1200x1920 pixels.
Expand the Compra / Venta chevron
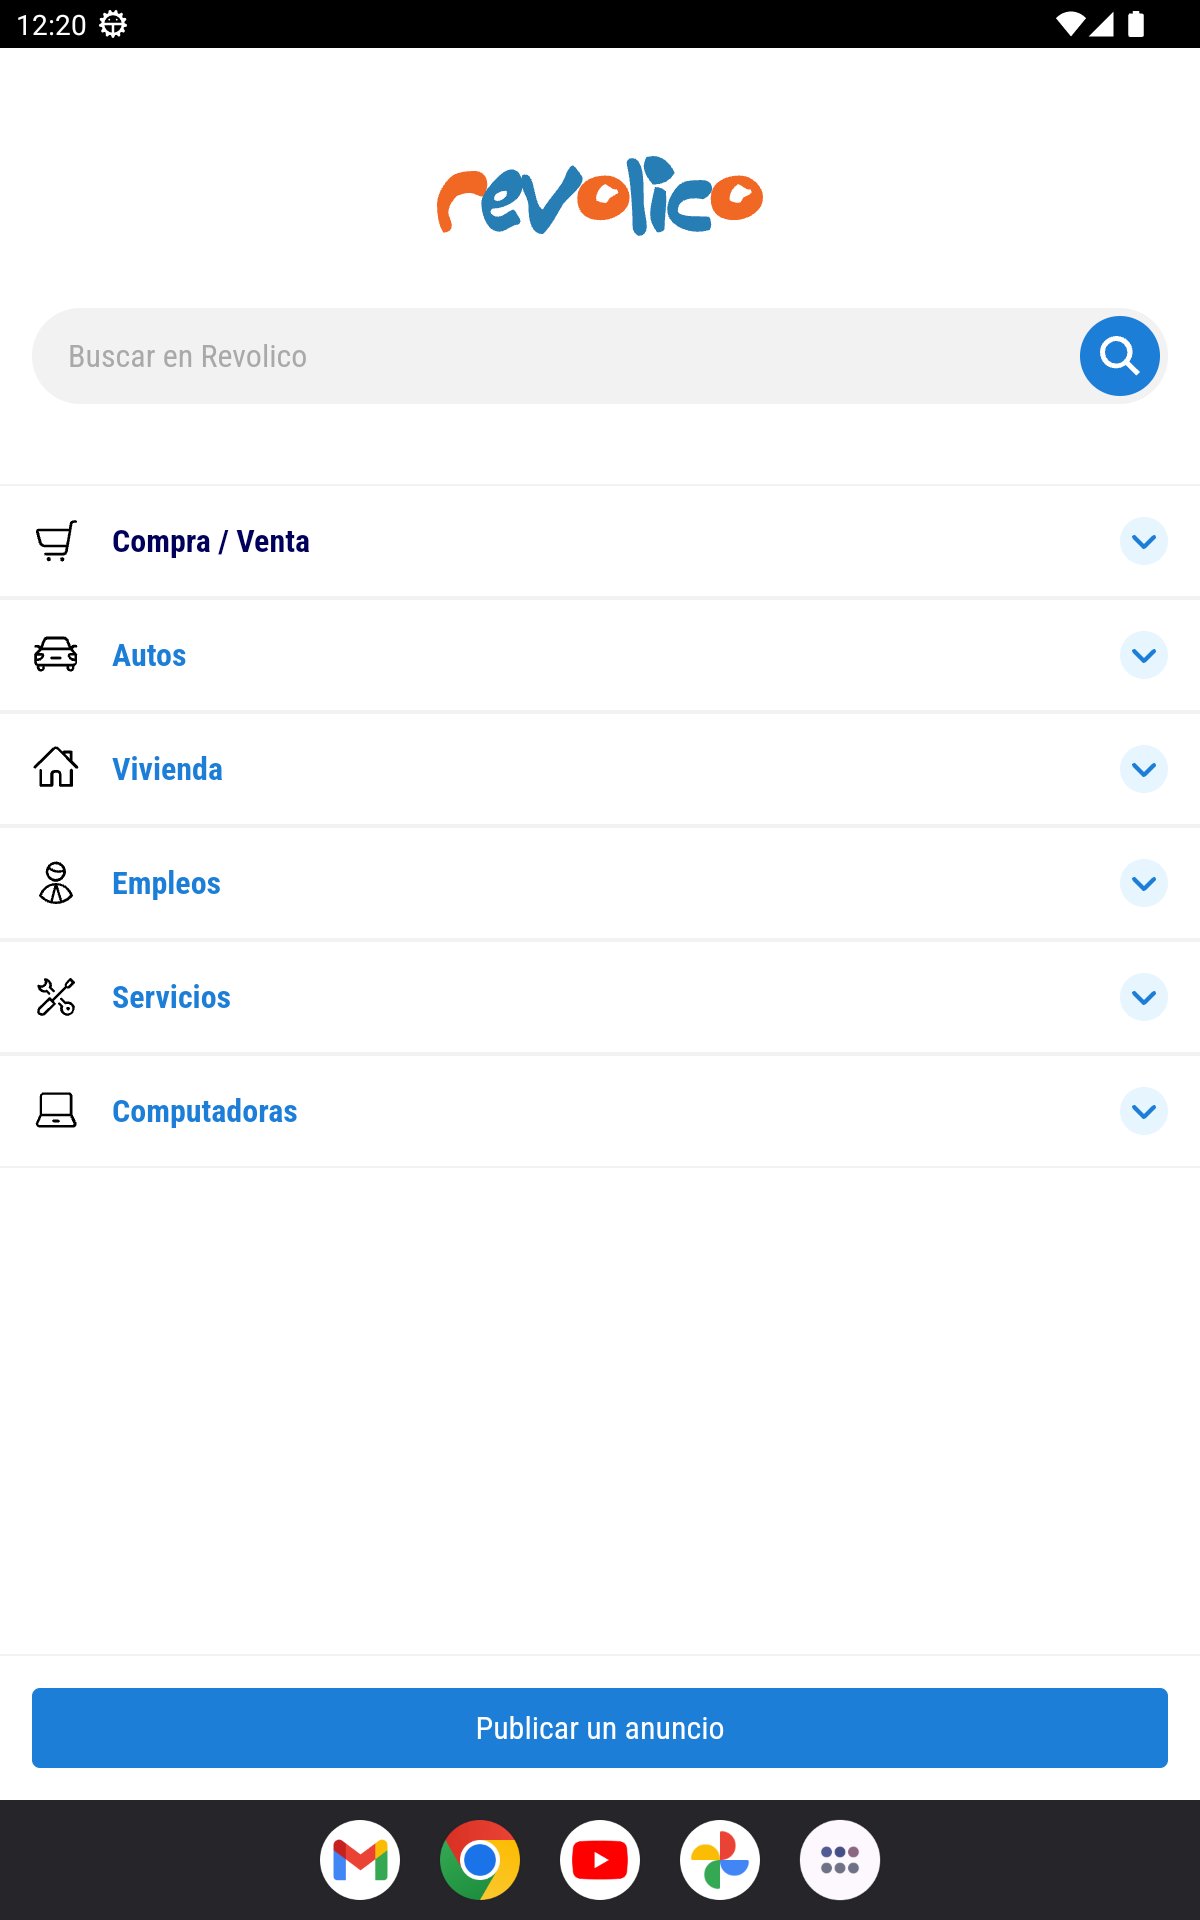pyautogui.click(x=1144, y=541)
